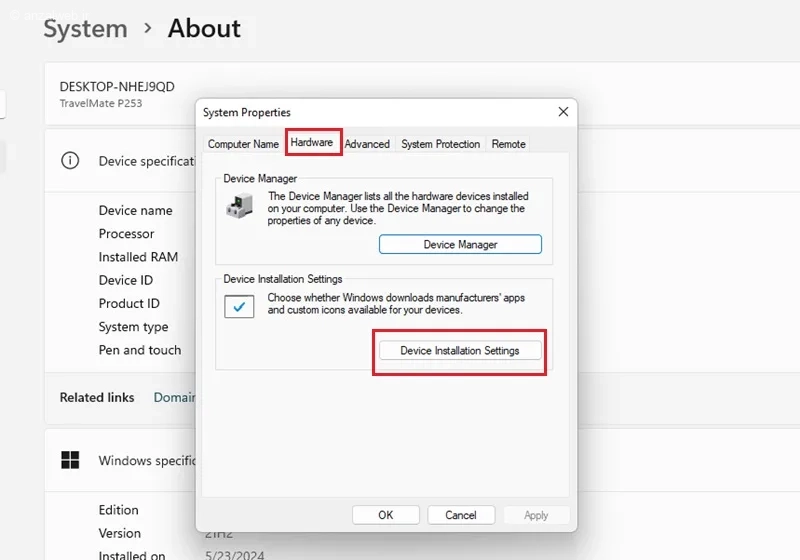The height and width of the screenshot is (560, 800).
Task: Open the Advanced tab
Action: click(x=367, y=144)
